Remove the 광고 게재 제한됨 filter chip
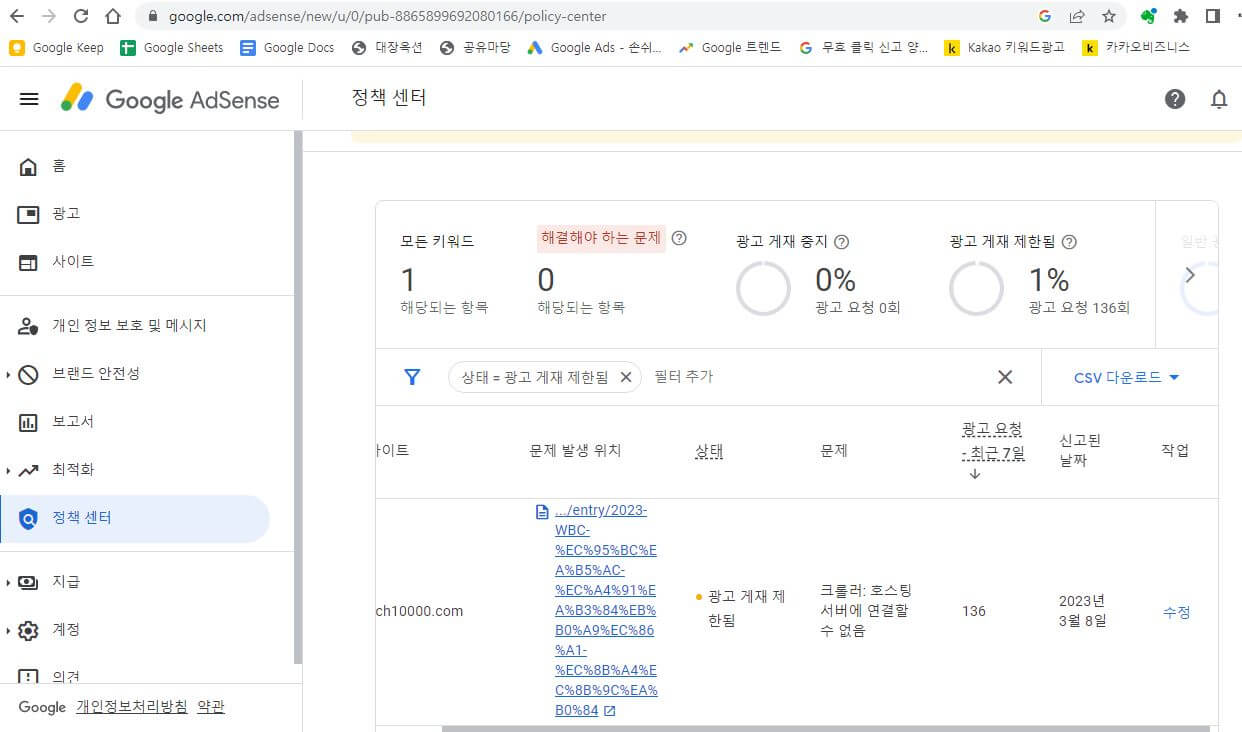 point(626,377)
